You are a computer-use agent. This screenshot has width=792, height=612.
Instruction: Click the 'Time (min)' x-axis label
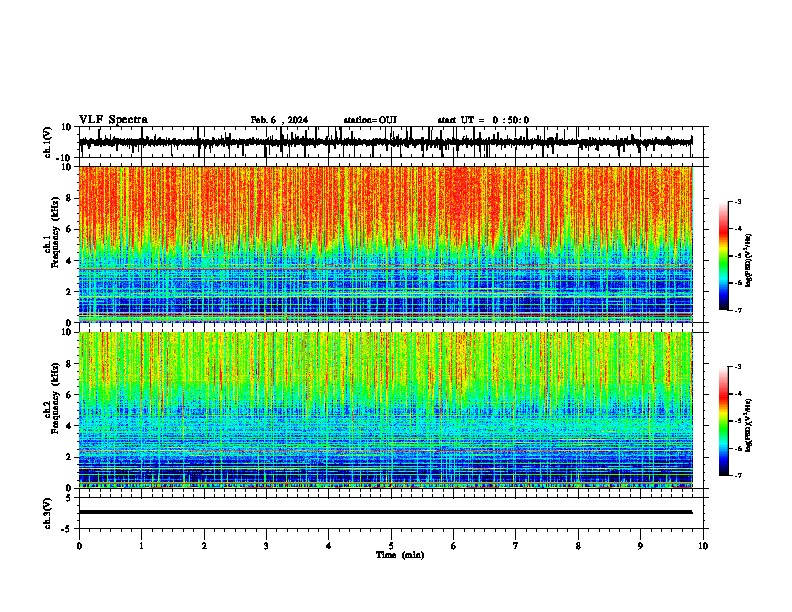[x=400, y=555]
